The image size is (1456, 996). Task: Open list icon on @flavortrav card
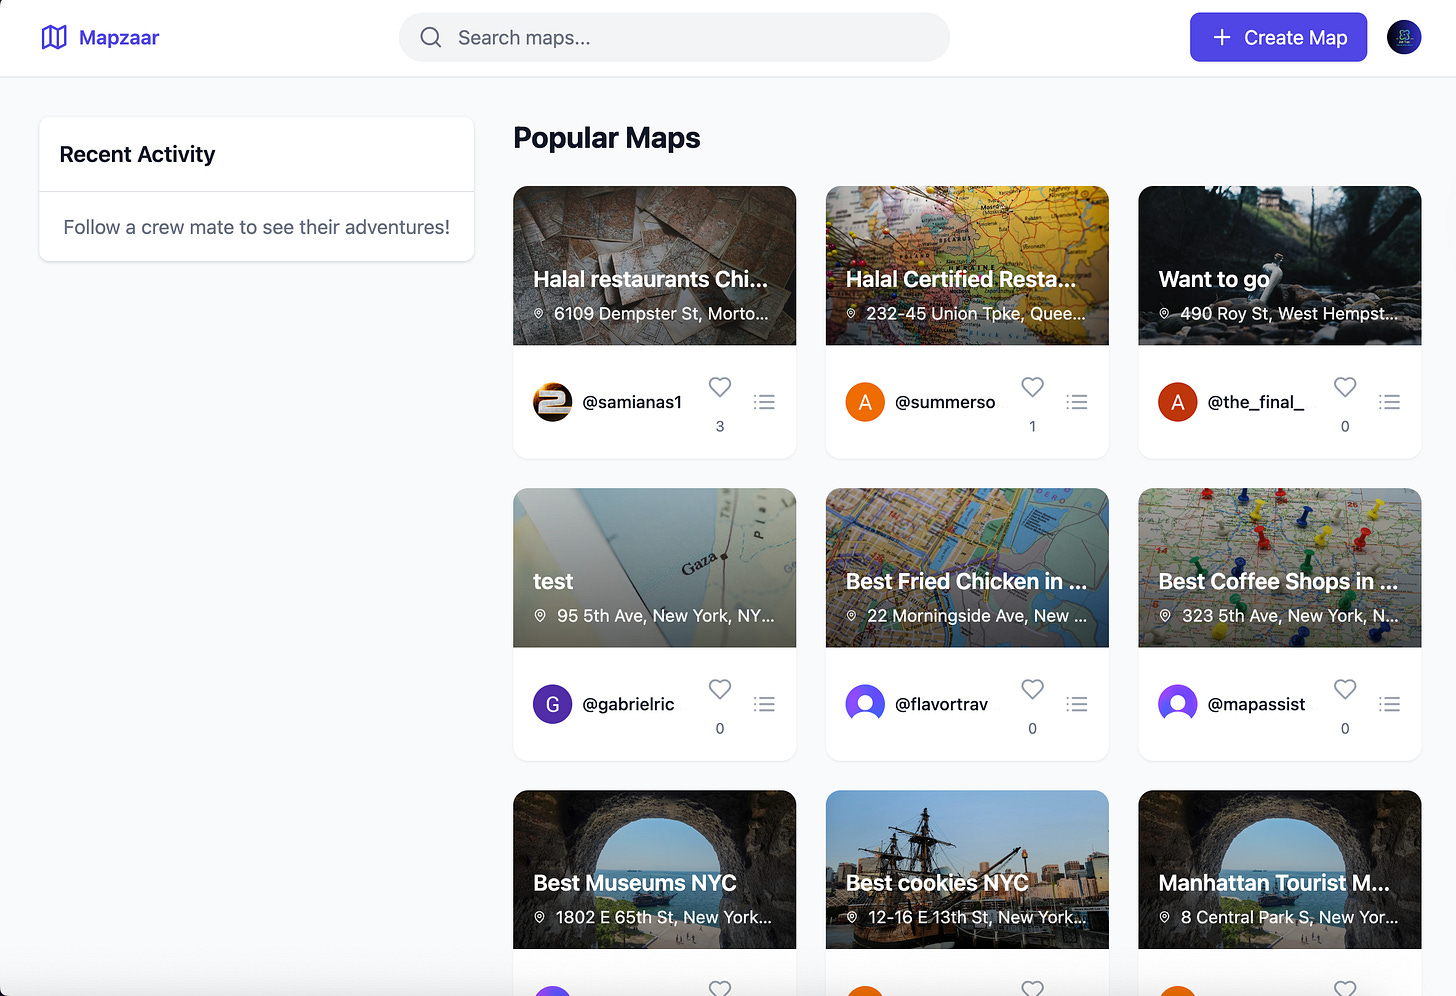click(x=1077, y=704)
